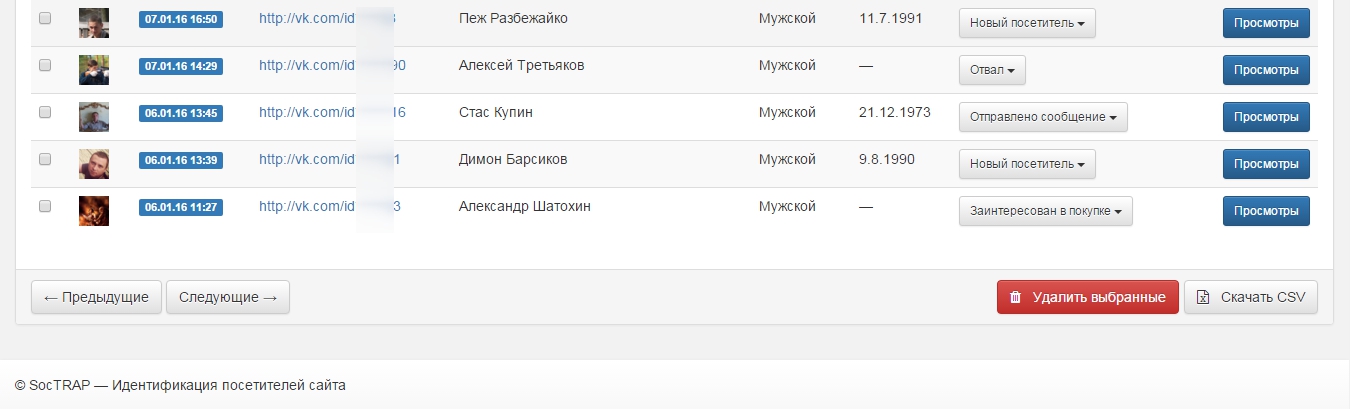Screen dimensions: 1350x409
Task: Open avatar thumbnail of Пеж Разбежайко
Action: 94,23
